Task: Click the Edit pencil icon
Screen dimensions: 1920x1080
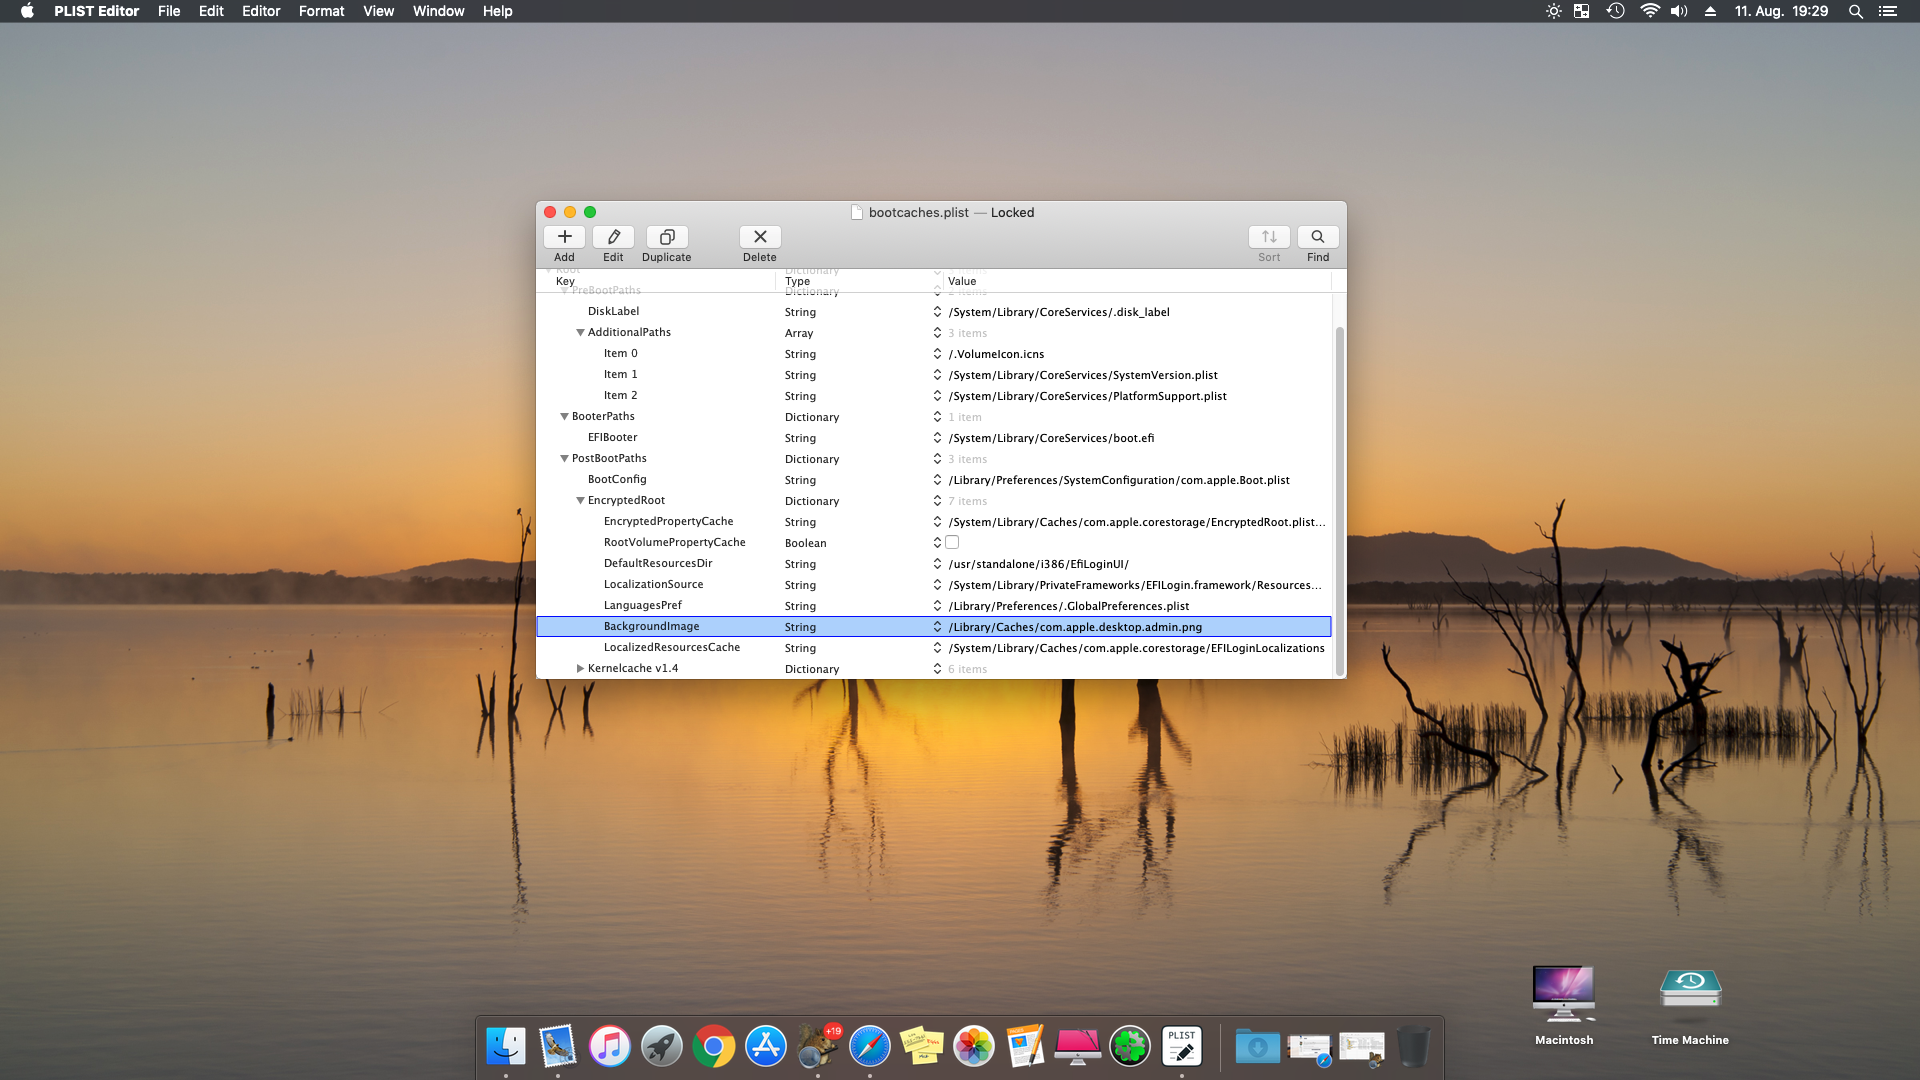Action: tap(613, 237)
